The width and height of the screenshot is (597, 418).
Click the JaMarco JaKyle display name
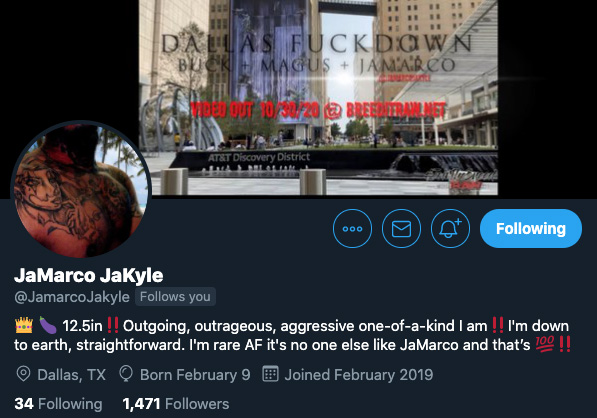(x=88, y=275)
